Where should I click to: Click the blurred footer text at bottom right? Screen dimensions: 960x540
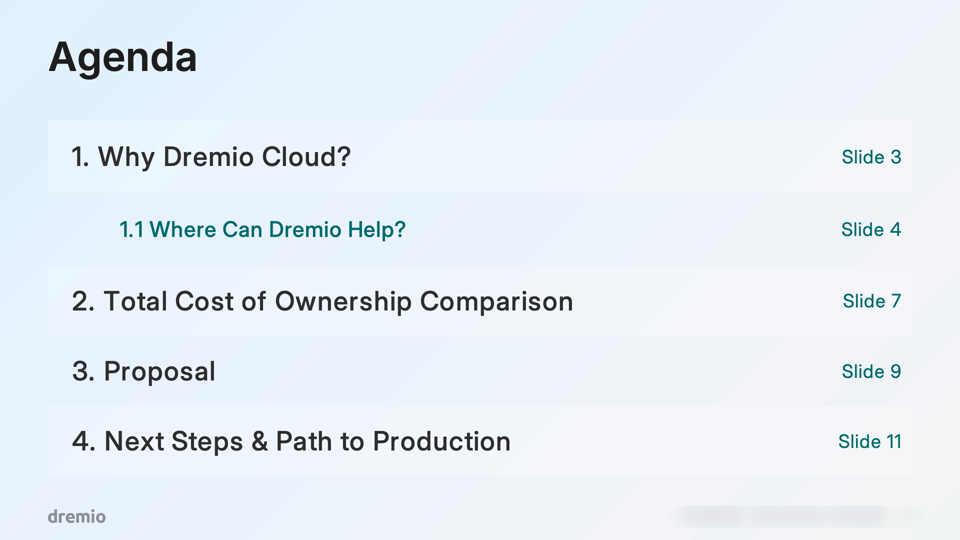(x=796, y=516)
